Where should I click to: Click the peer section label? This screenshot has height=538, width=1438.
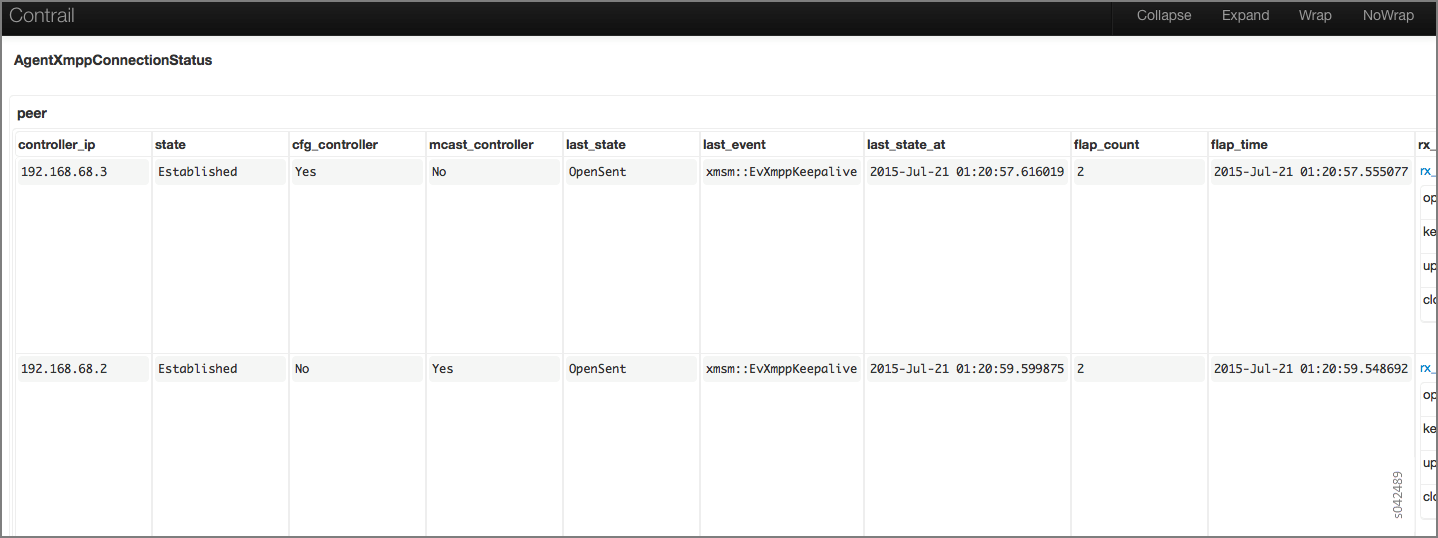[32, 113]
